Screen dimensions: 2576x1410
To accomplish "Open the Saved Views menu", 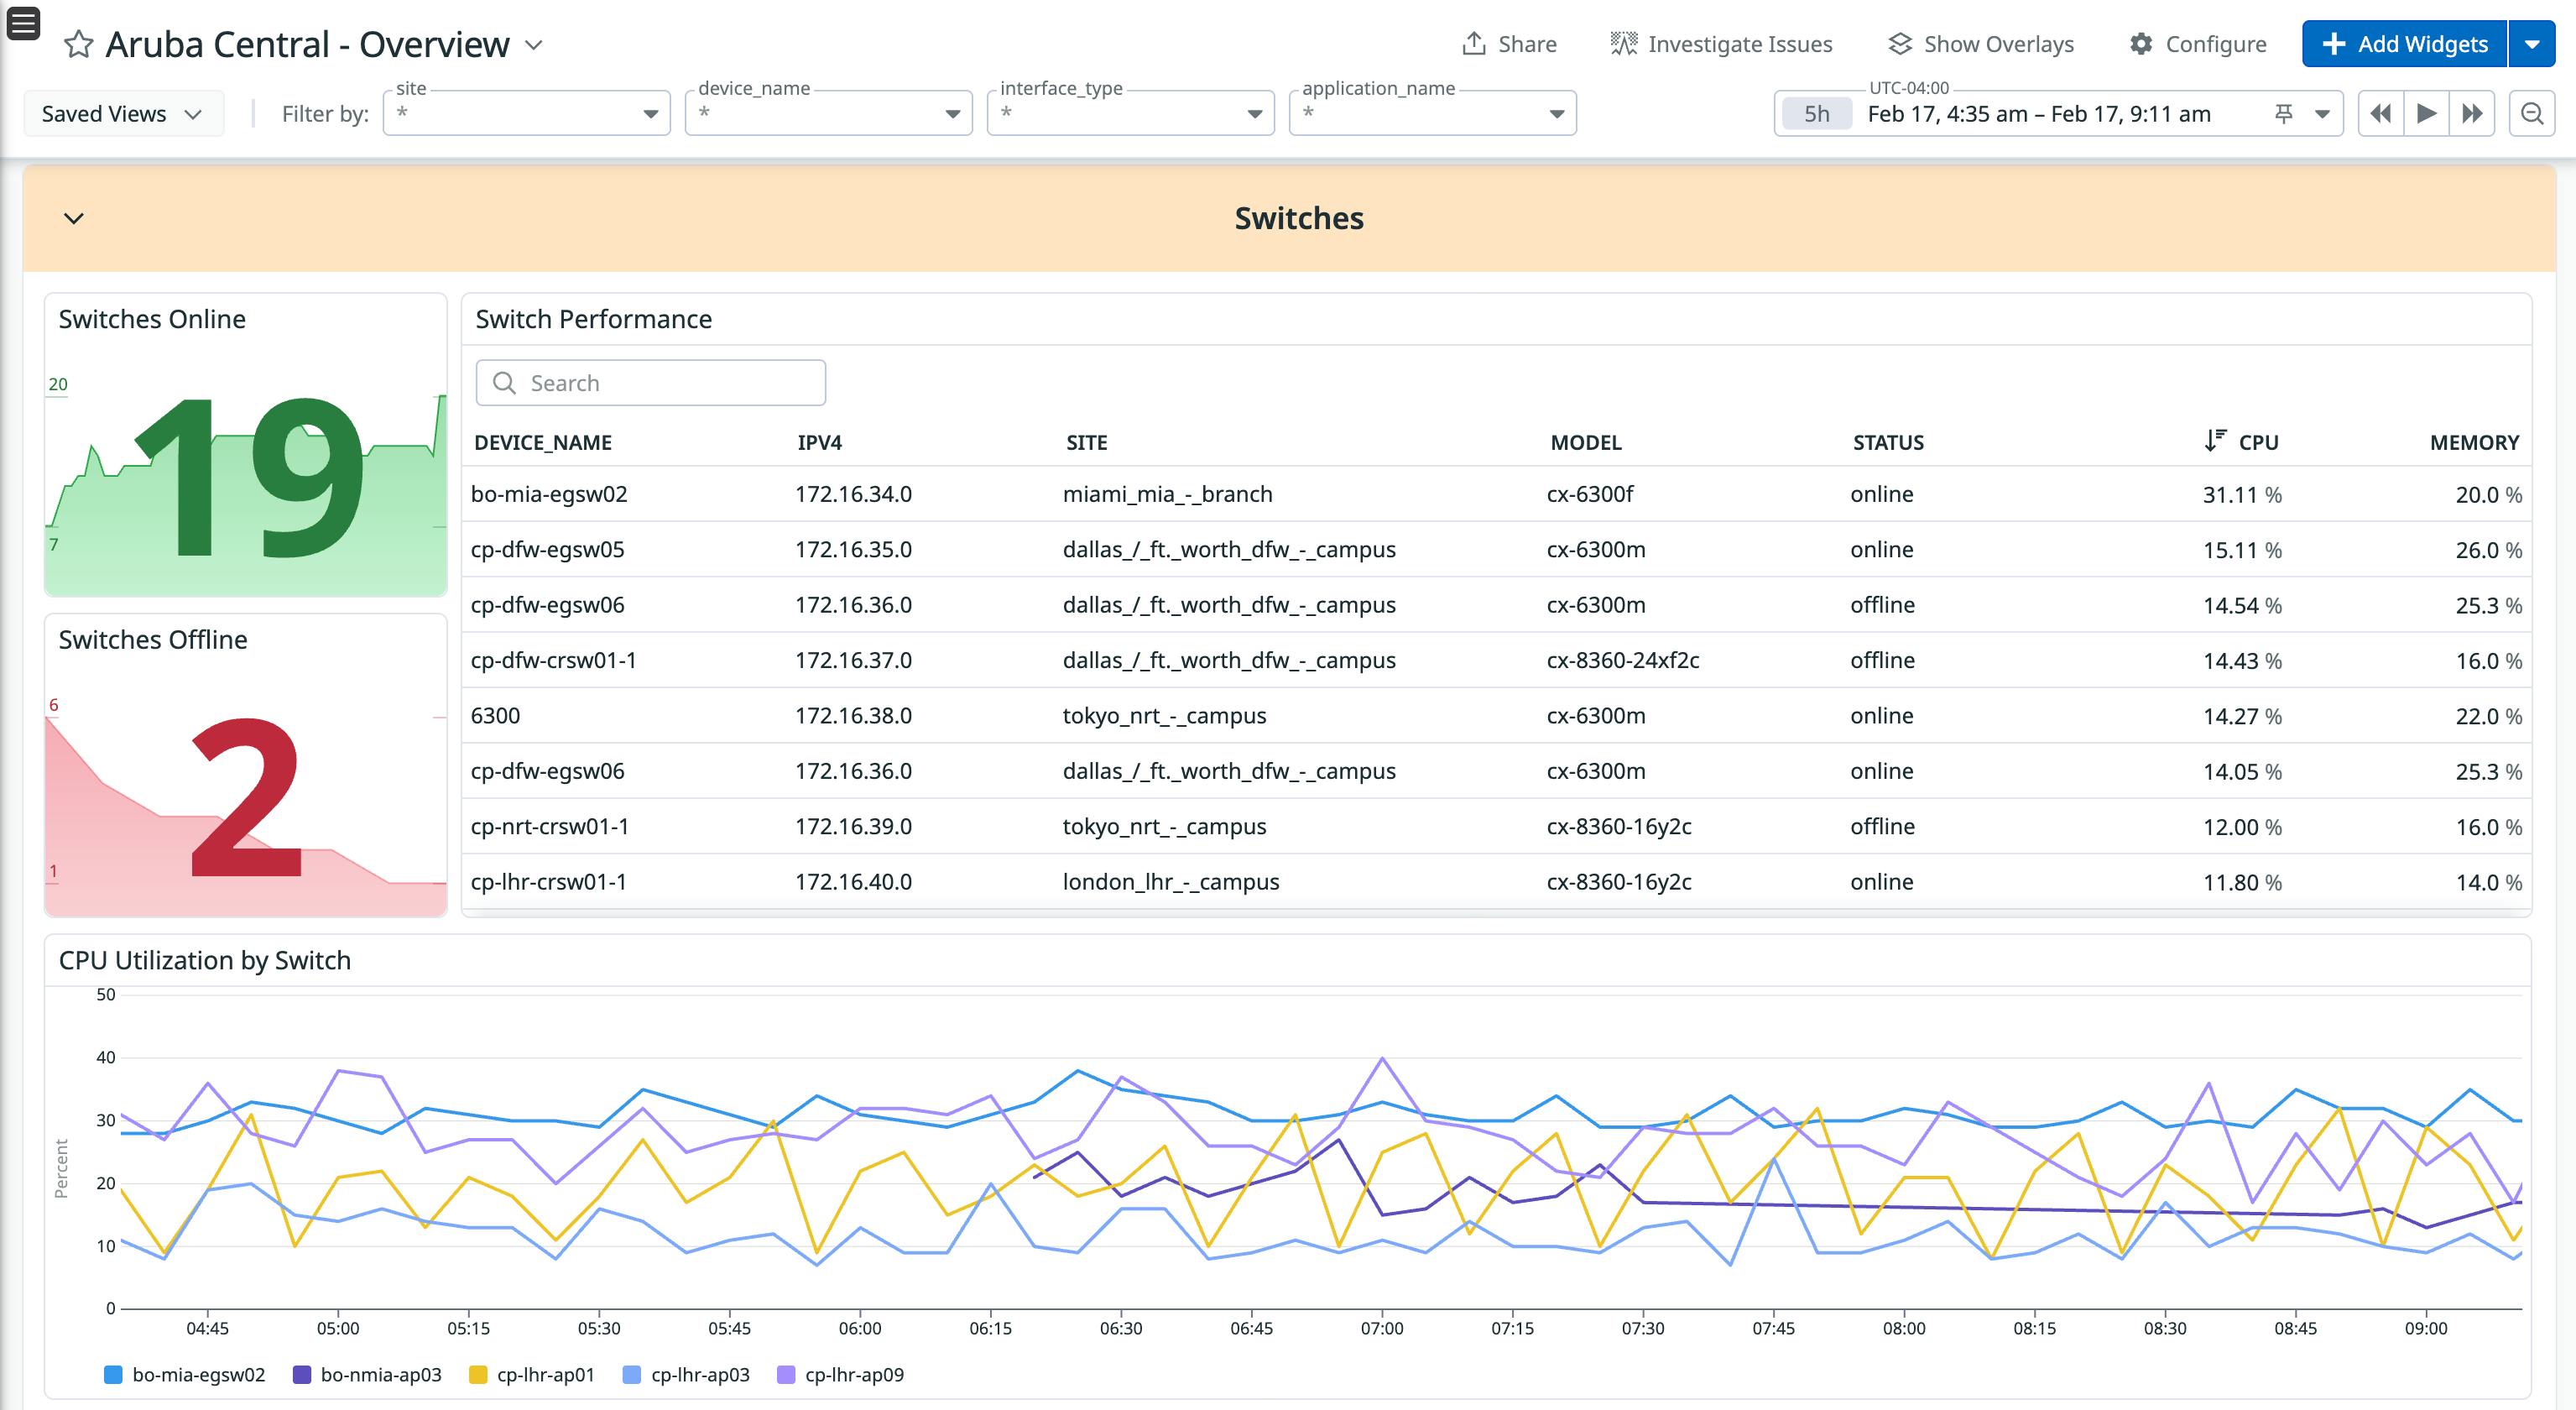I will (x=123, y=113).
